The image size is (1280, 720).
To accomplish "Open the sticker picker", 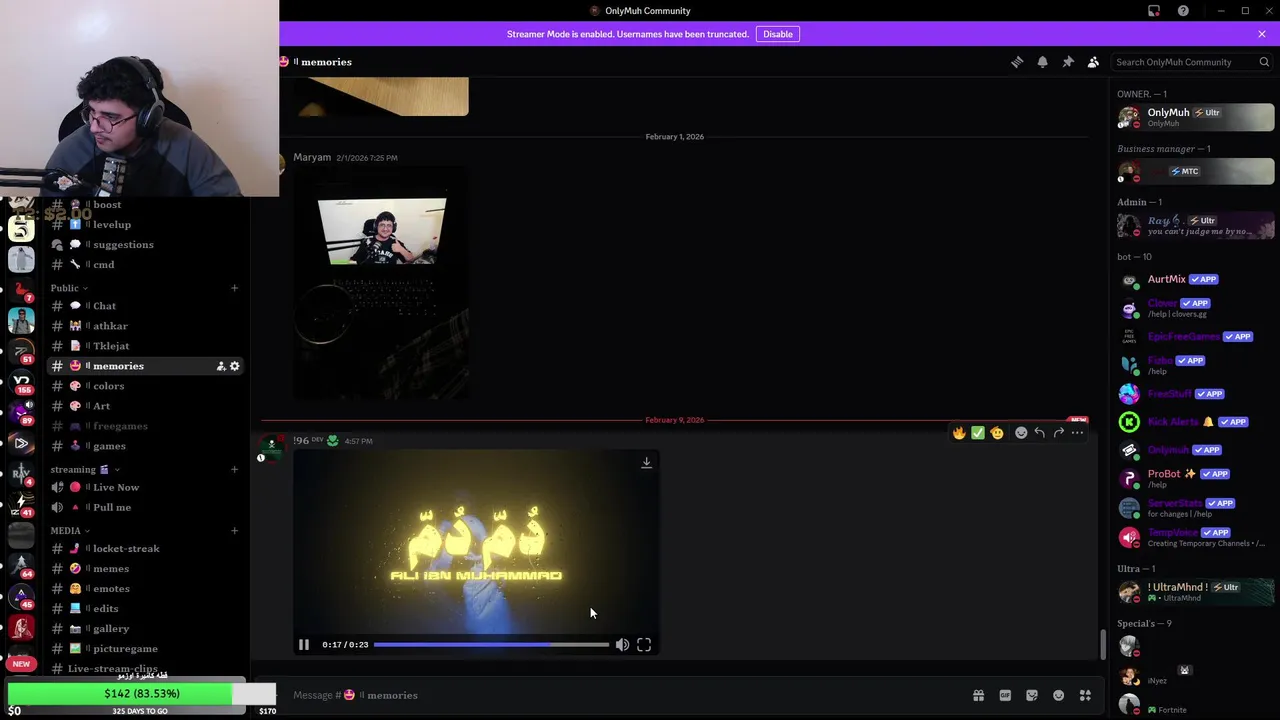I will tap(1032, 695).
